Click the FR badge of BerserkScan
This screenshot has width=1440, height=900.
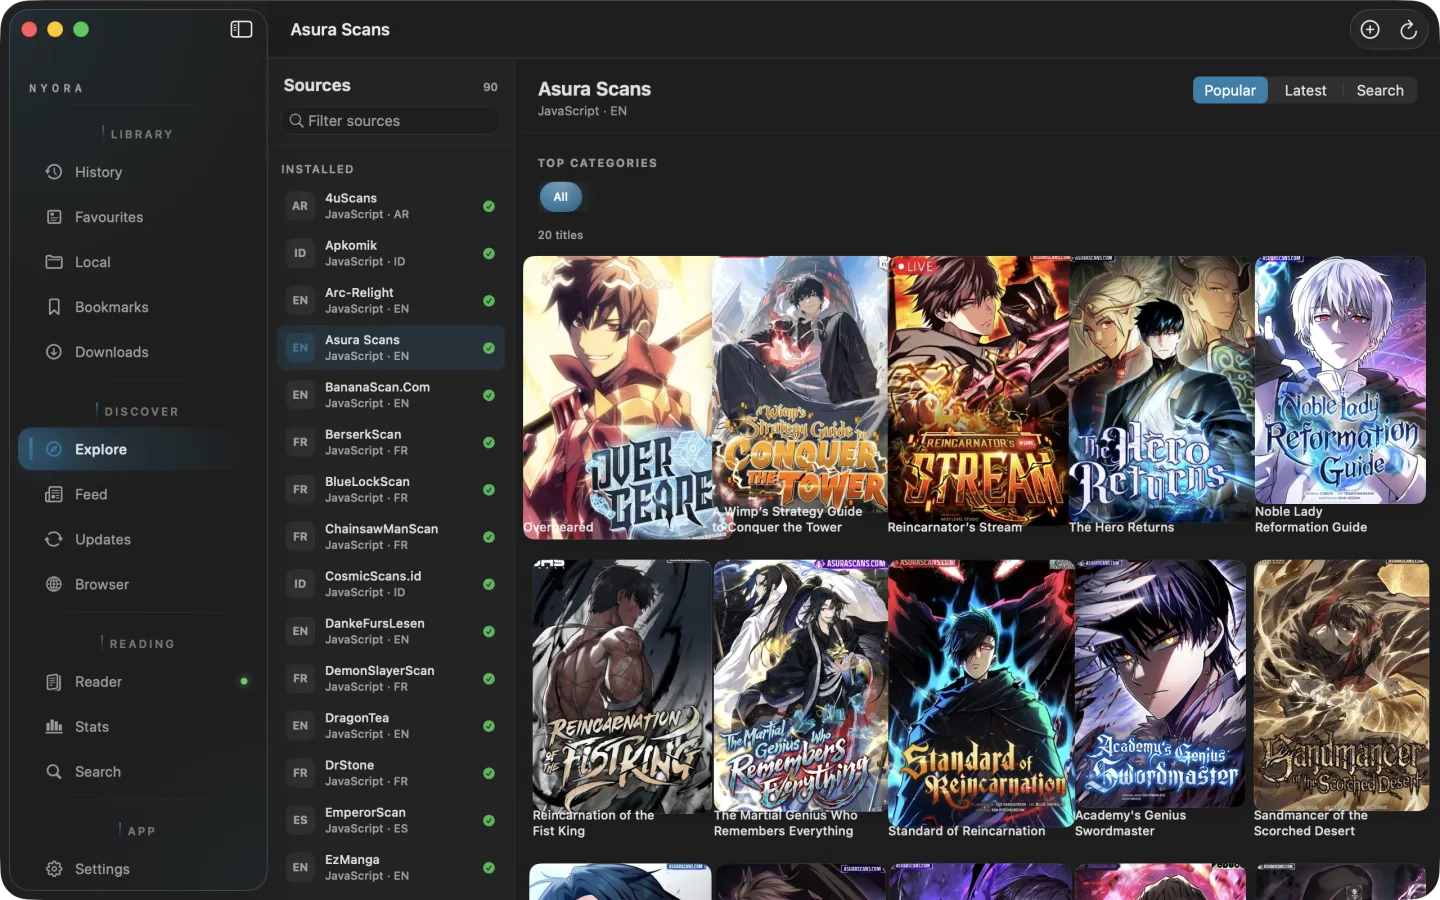(x=300, y=442)
